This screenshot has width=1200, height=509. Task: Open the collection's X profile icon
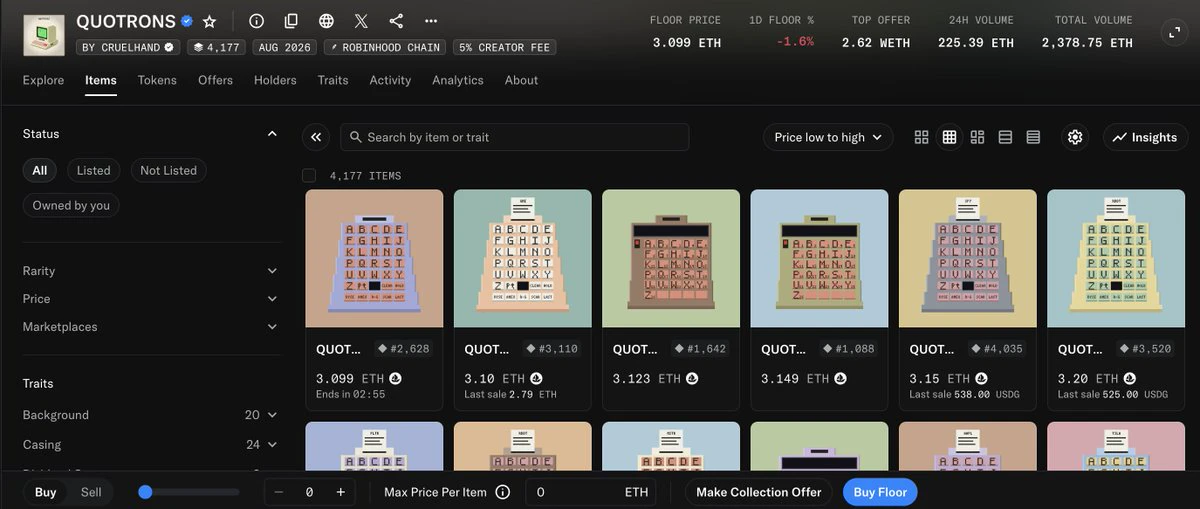click(361, 21)
